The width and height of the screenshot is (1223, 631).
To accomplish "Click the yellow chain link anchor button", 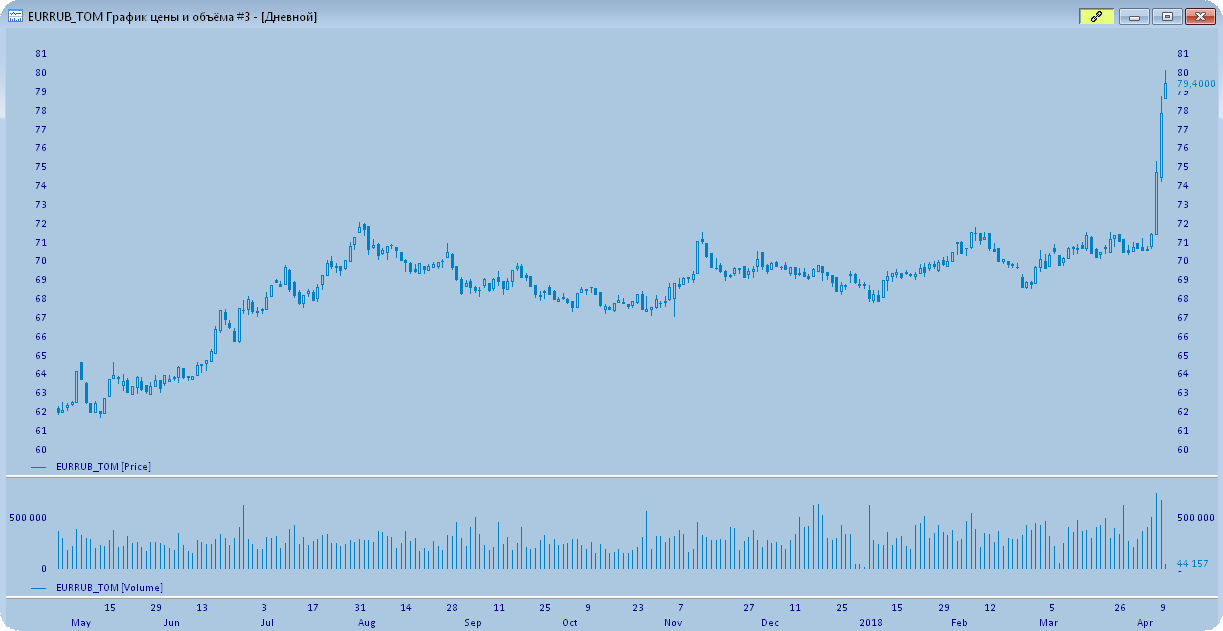I will coord(1095,16).
